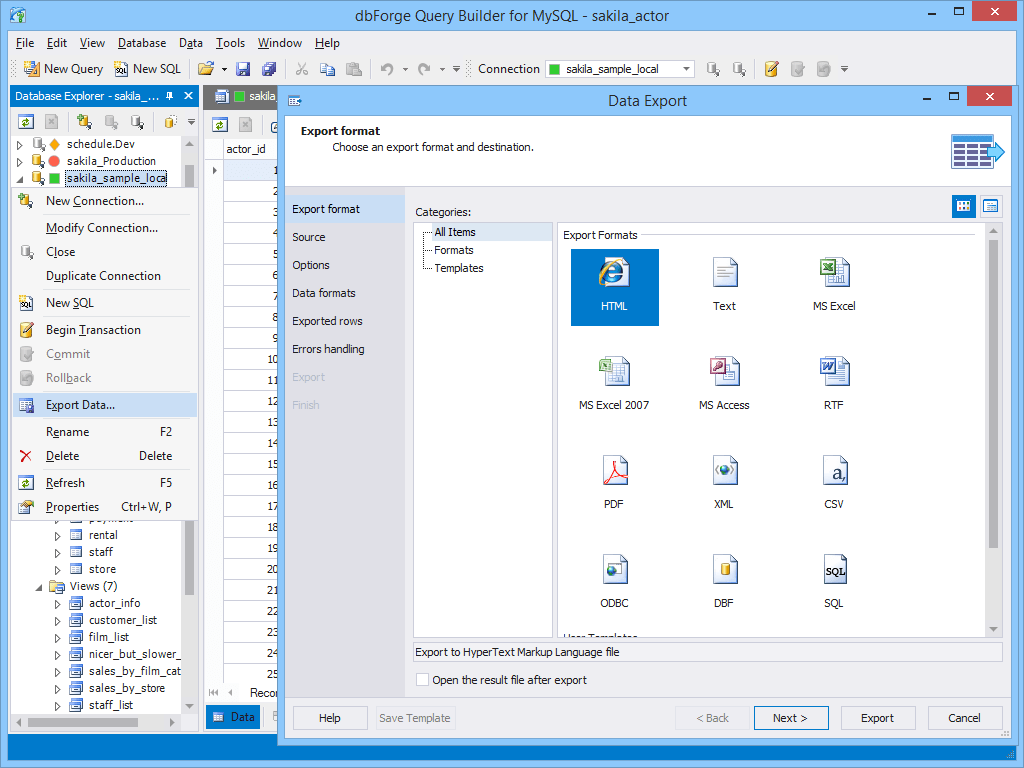Open the Data Export Help
This screenshot has height=768, width=1024.
tap(329, 718)
